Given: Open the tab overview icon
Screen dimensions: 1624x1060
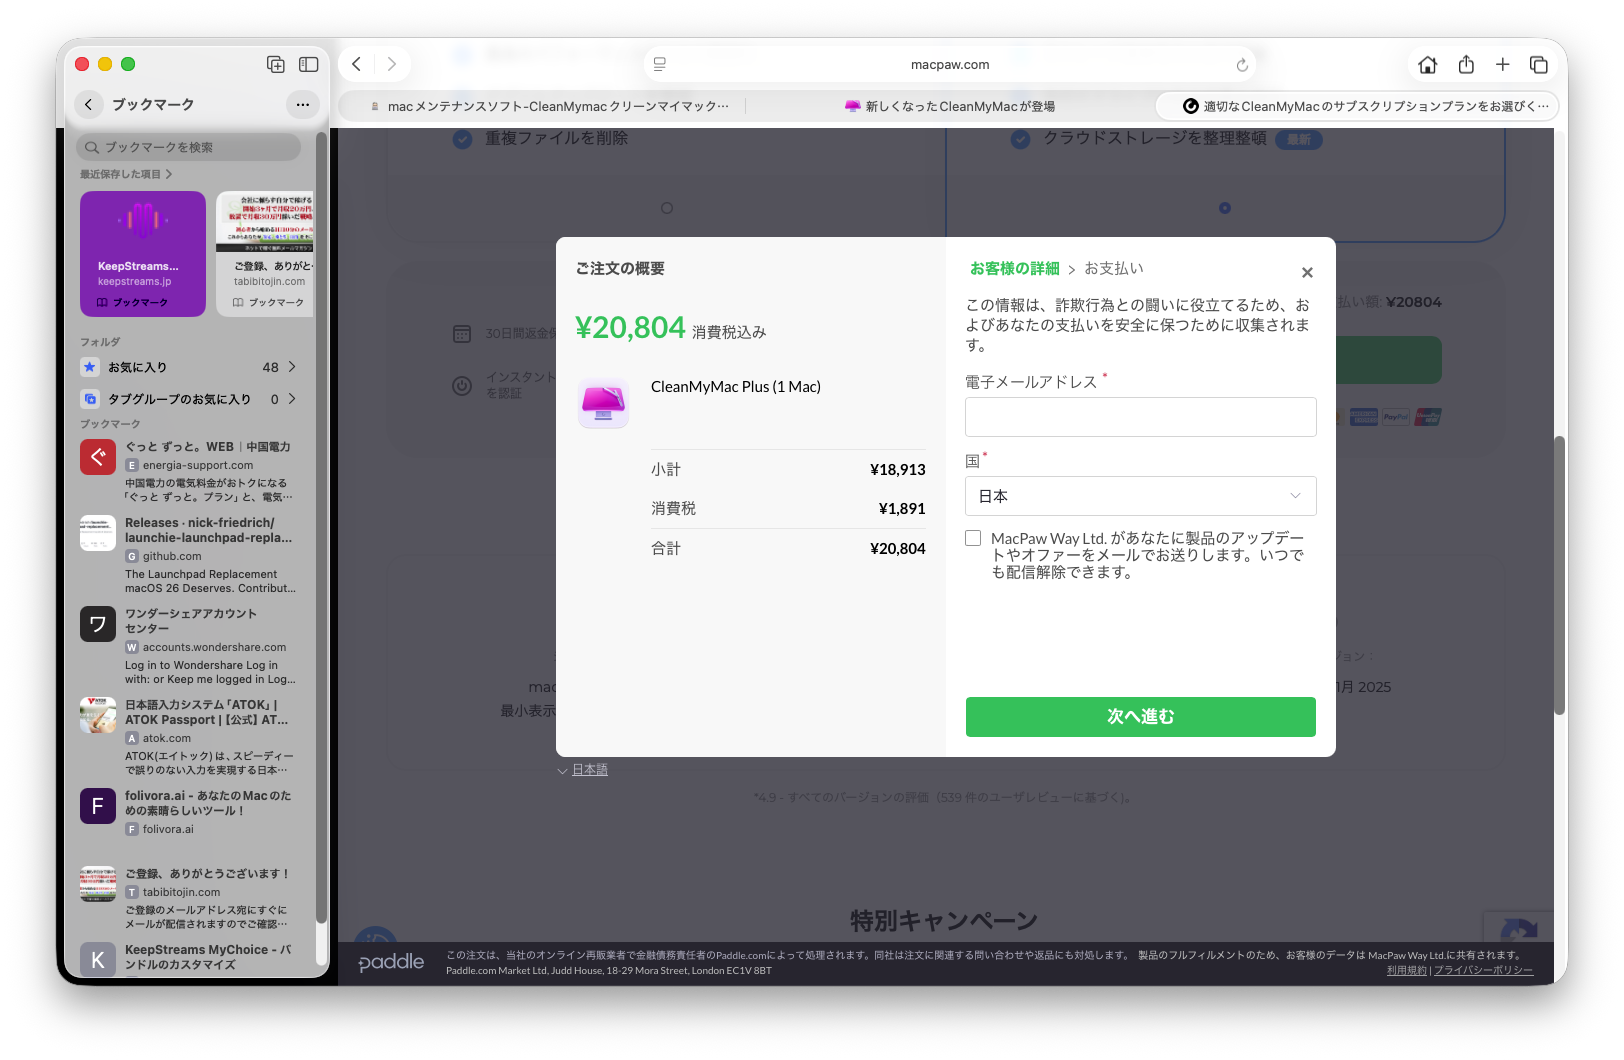Looking at the screenshot, I should (x=1538, y=65).
